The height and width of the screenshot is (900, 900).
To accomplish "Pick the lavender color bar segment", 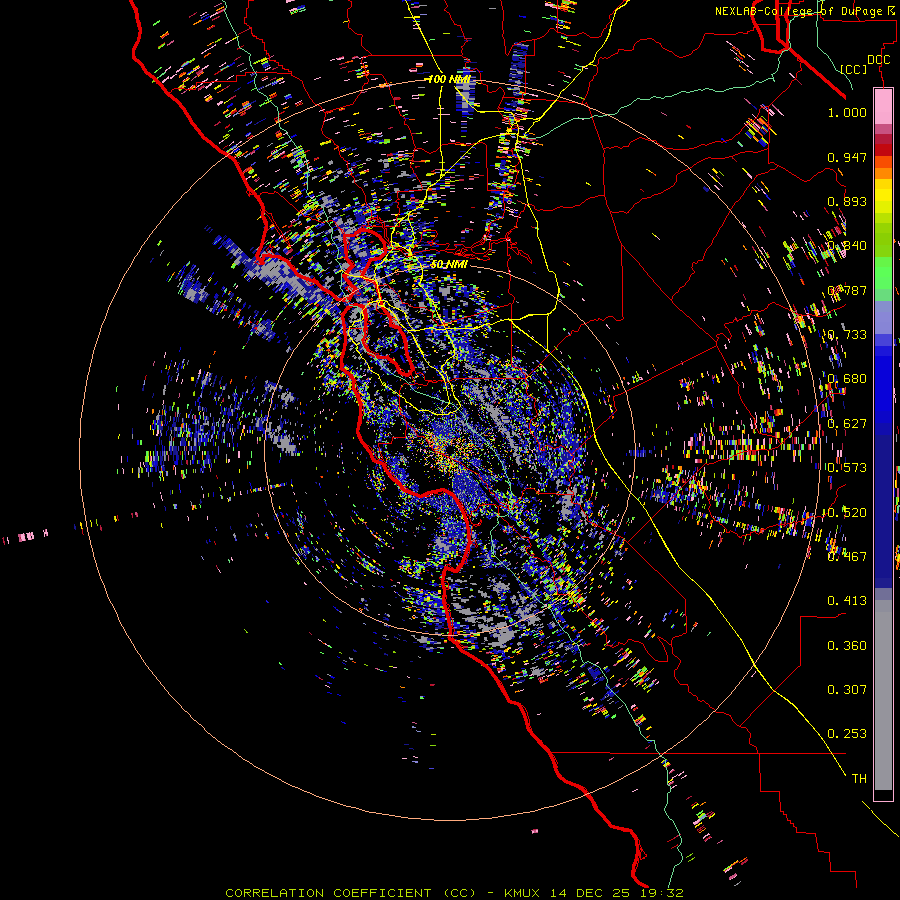I will [883, 317].
